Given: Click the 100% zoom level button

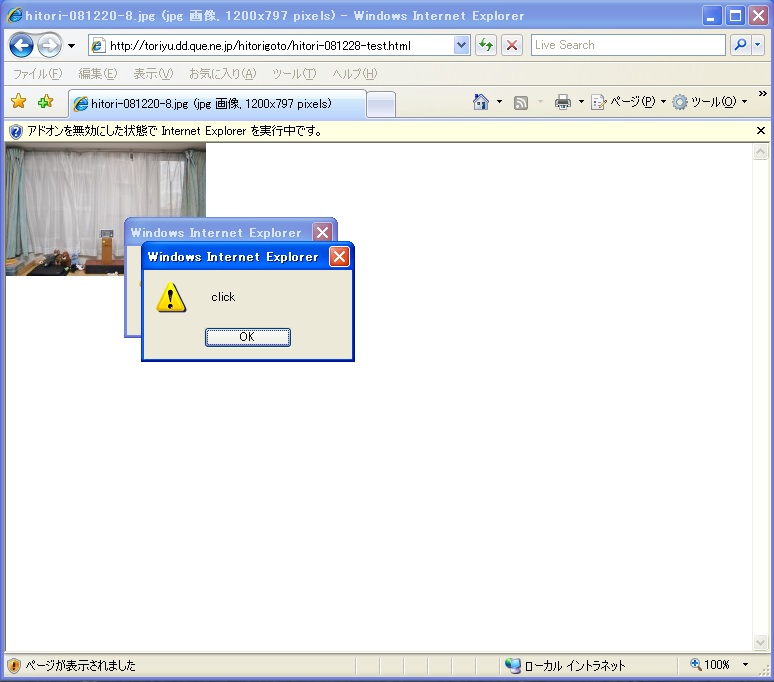Looking at the screenshot, I should [710, 665].
